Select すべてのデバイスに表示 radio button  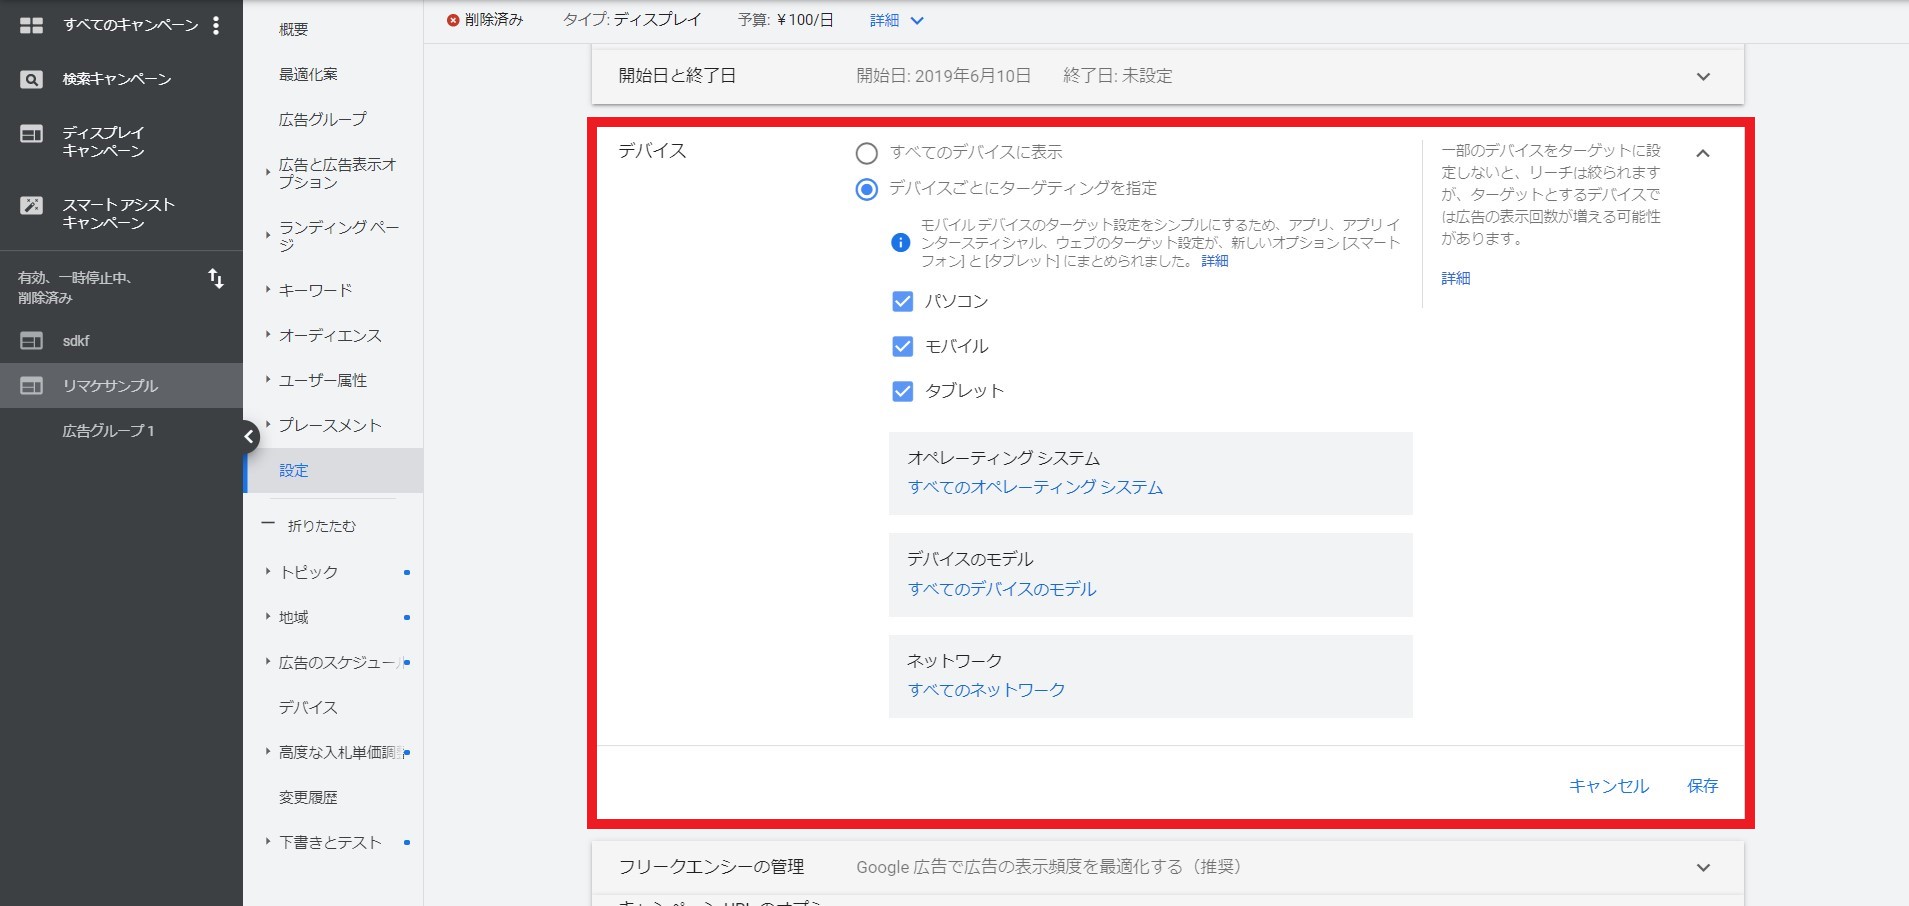867,153
